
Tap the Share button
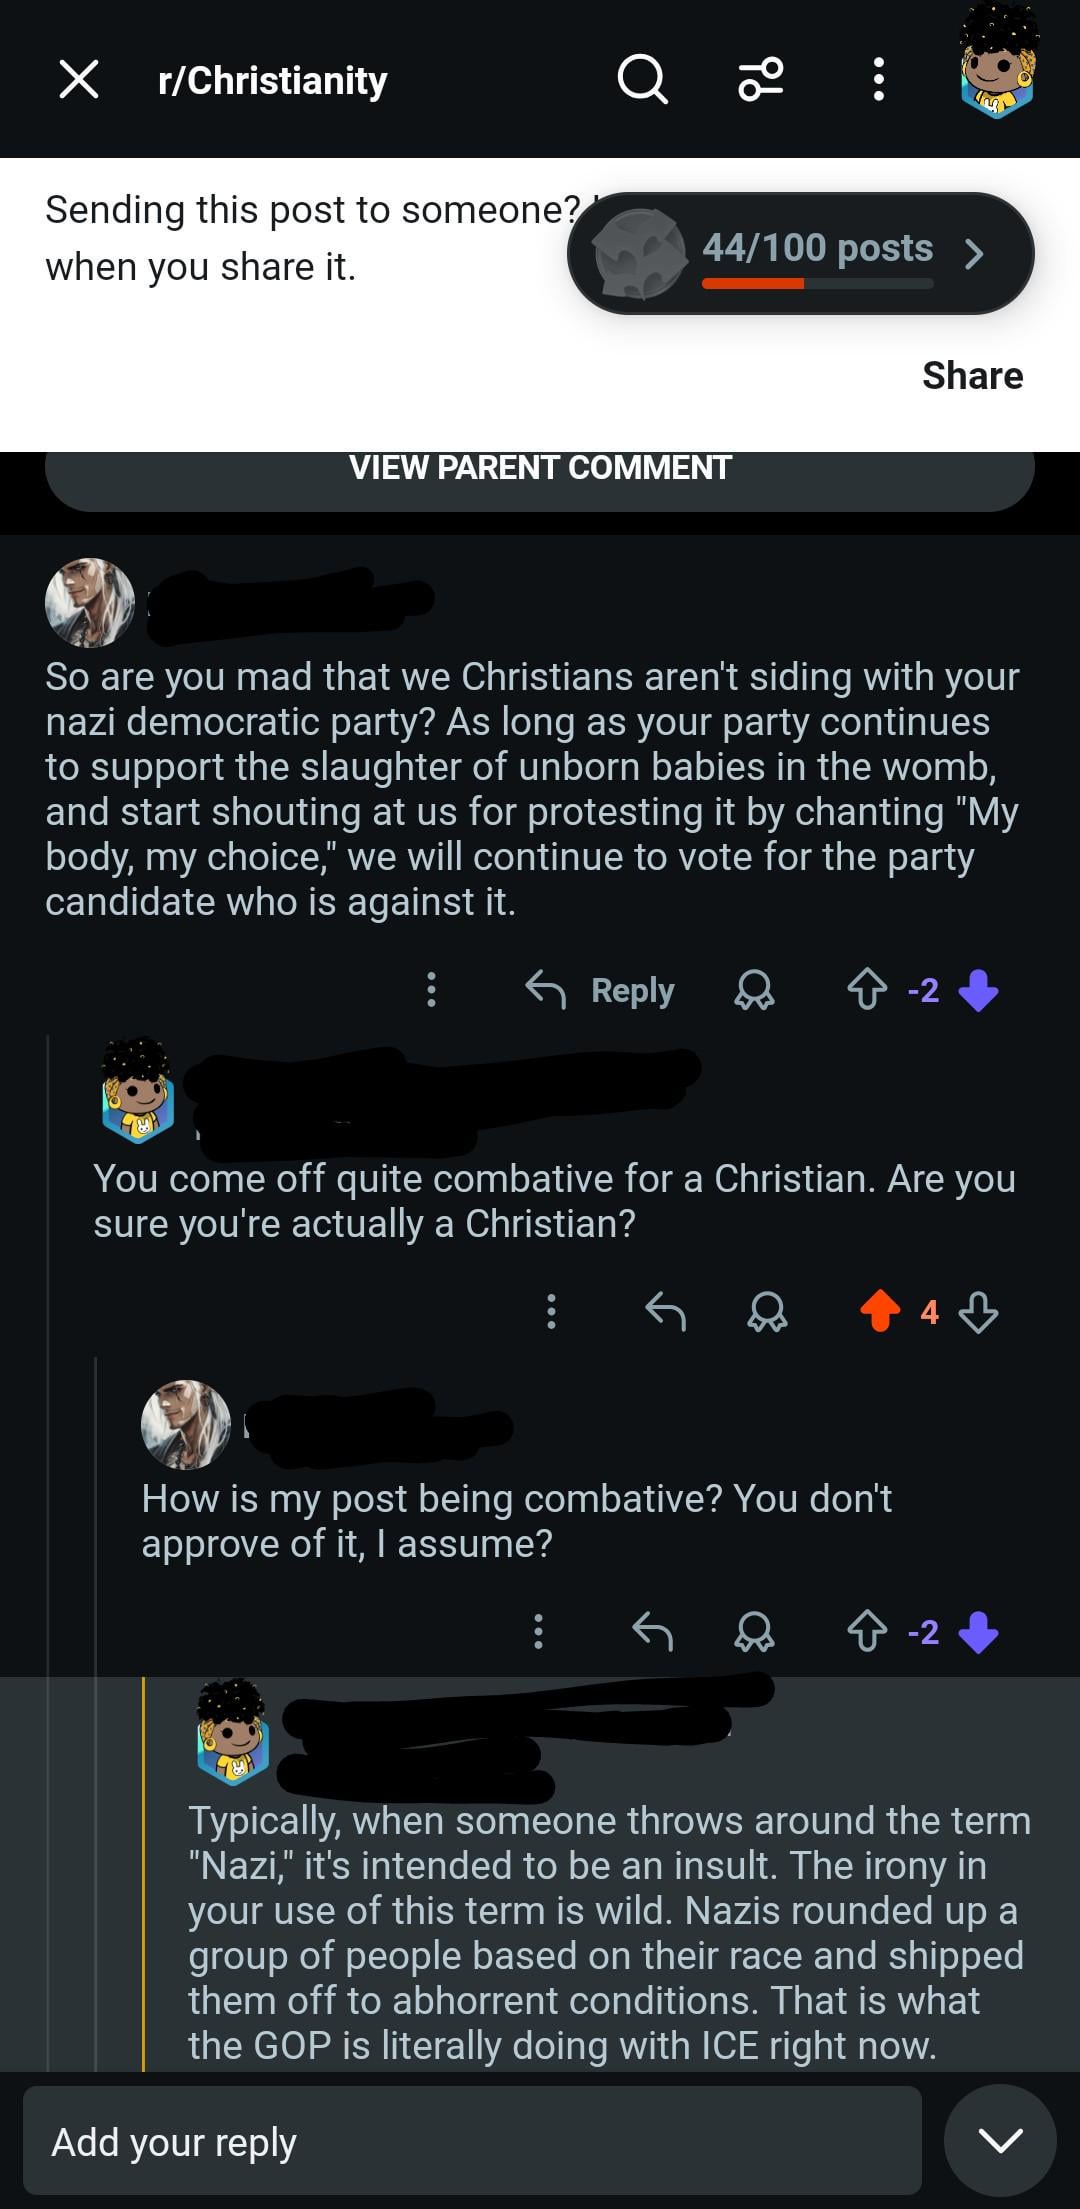pos(972,376)
